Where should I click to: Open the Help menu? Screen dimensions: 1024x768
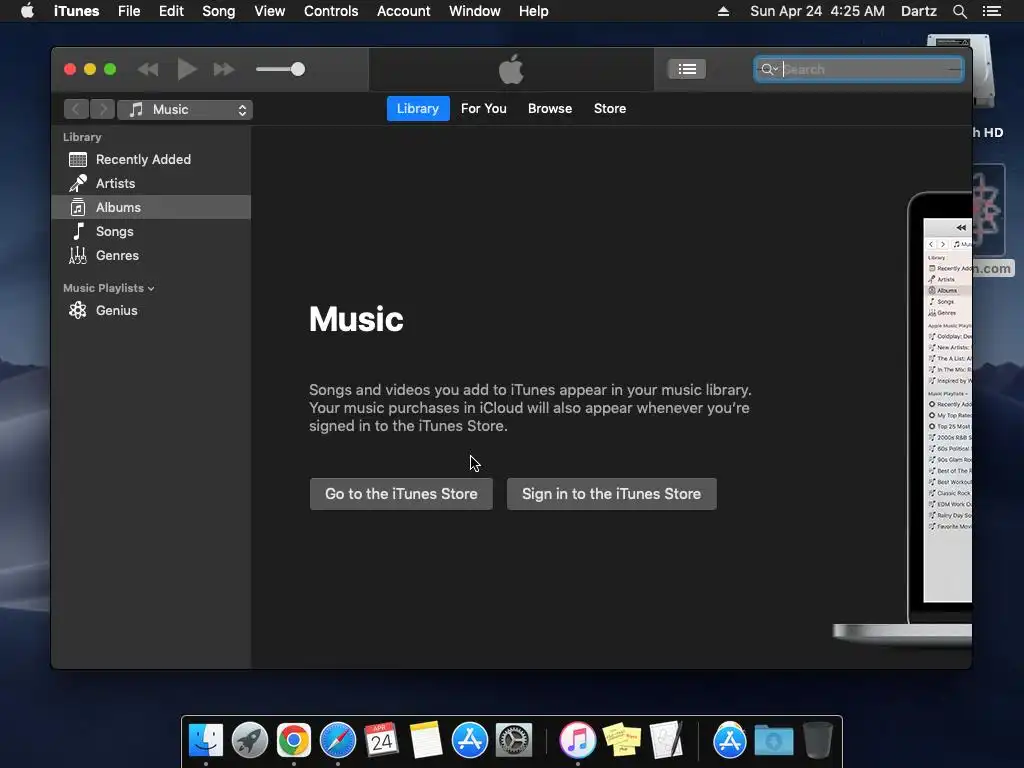tap(533, 11)
